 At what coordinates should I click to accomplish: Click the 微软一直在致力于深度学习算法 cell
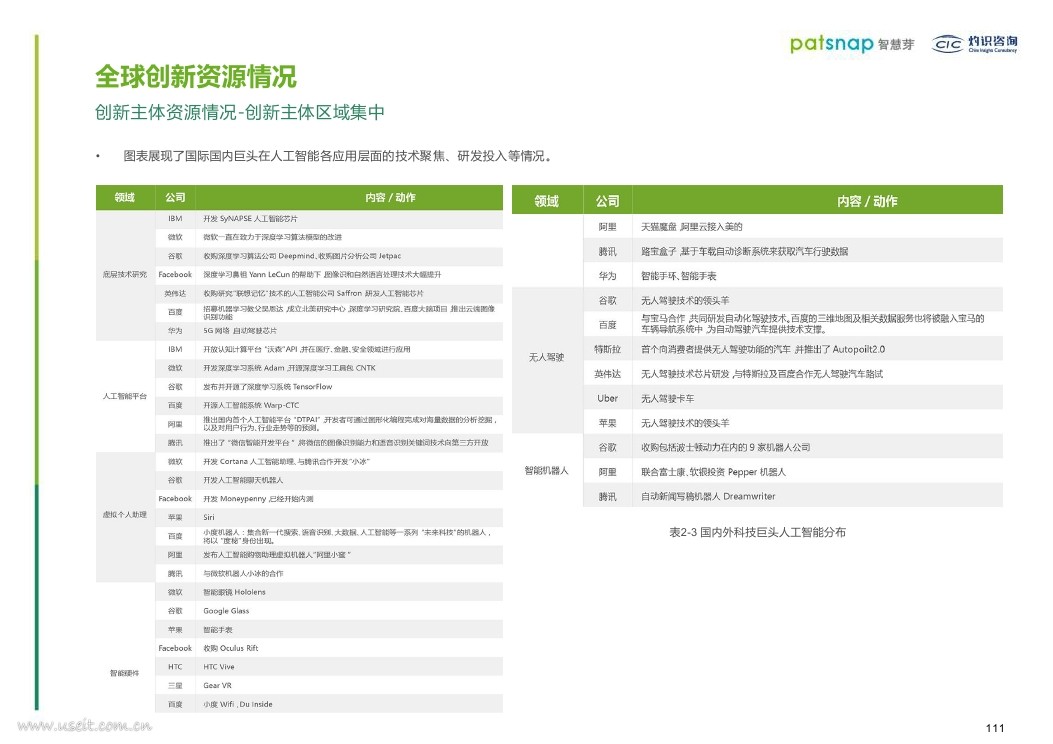point(349,237)
